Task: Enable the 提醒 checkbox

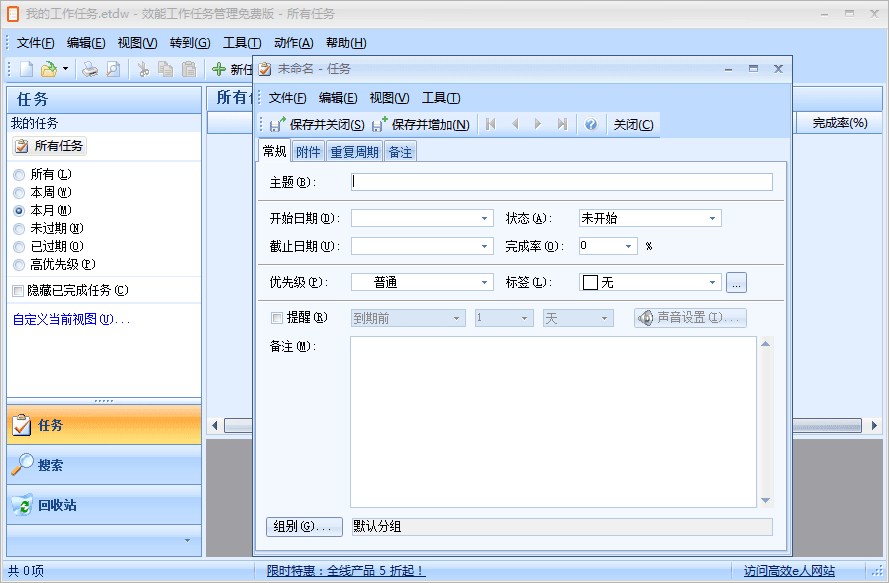Action: [278, 316]
